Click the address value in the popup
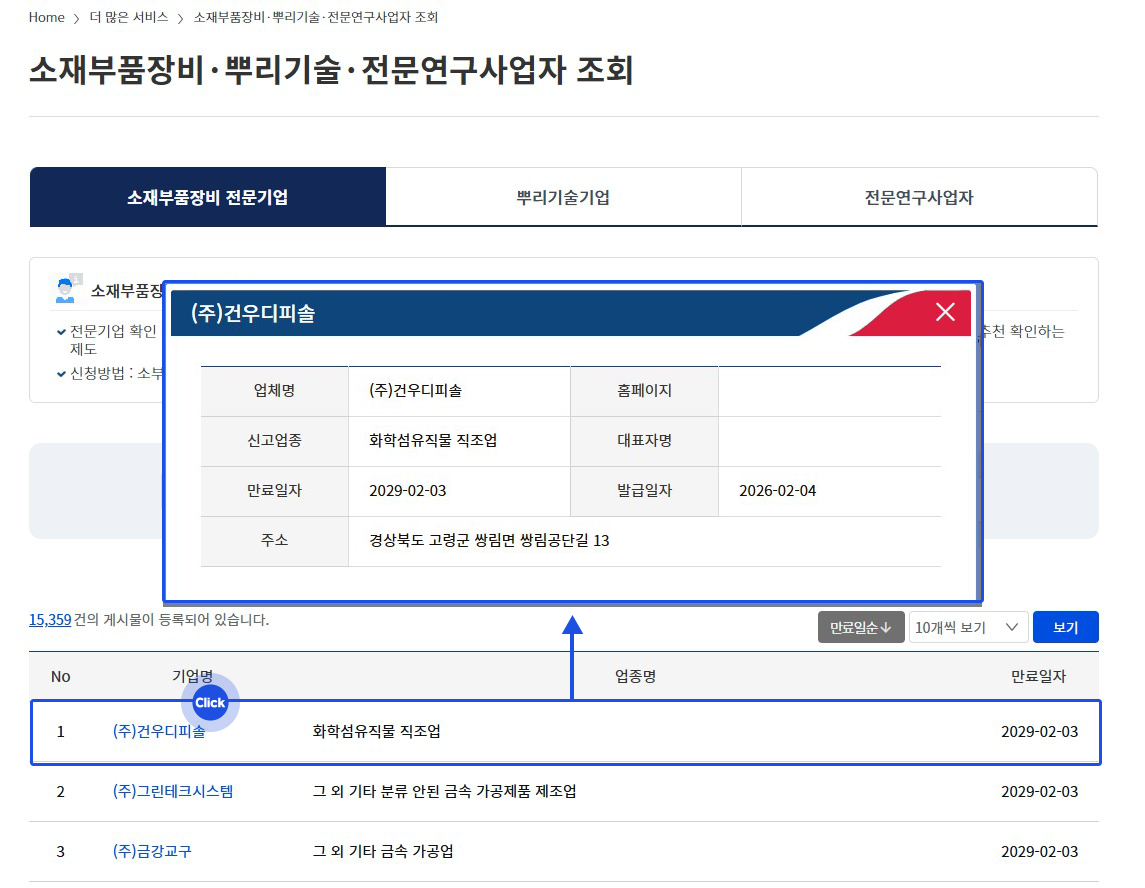 pos(489,541)
